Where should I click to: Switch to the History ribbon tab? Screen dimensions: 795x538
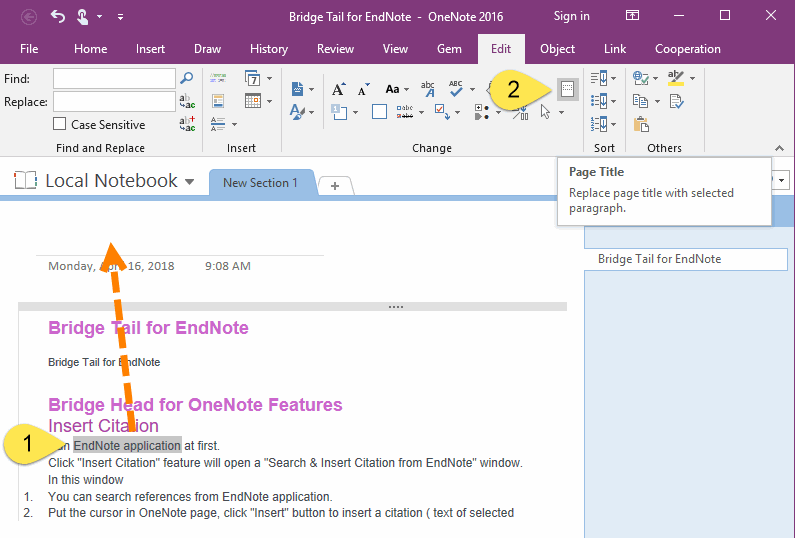(x=269, y=49)
